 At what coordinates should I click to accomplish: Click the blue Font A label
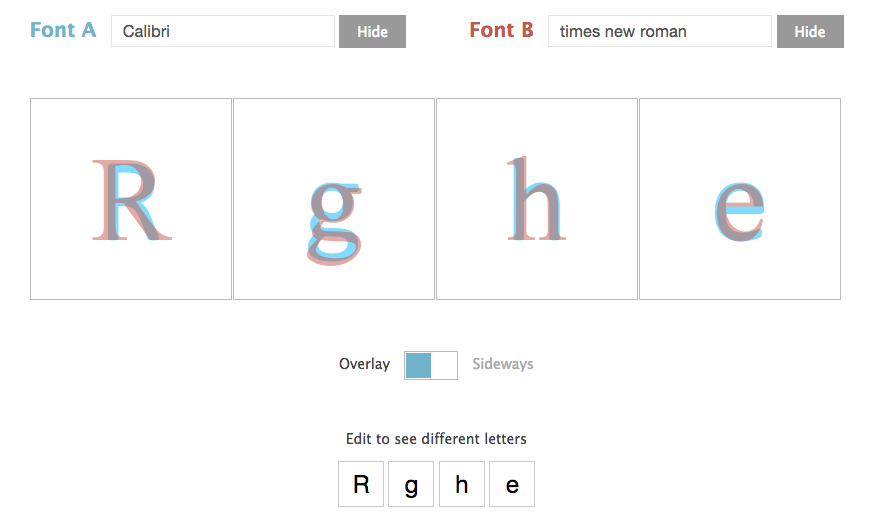pyautogui.click(x=63, y=30)
